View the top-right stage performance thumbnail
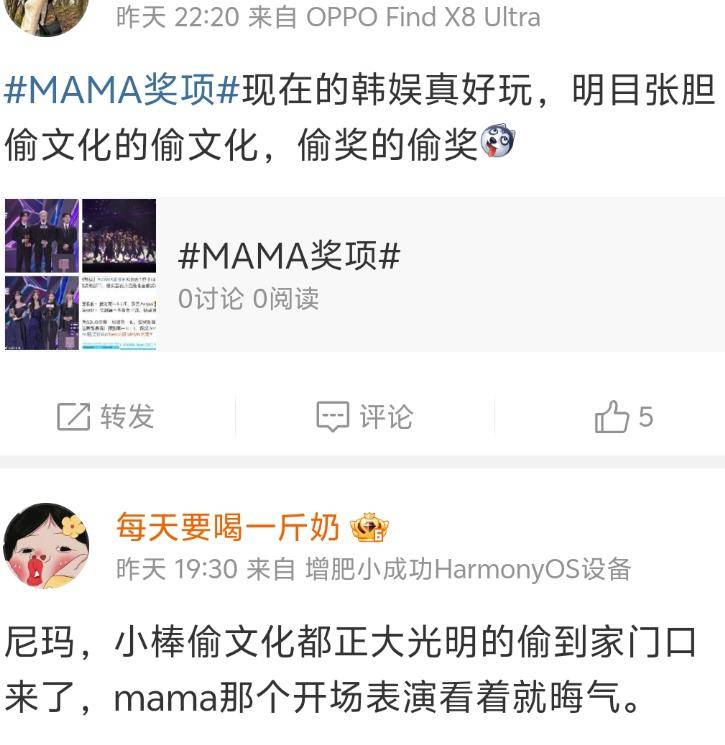Viewport: 725px width, 745px height. click(119, 236)
